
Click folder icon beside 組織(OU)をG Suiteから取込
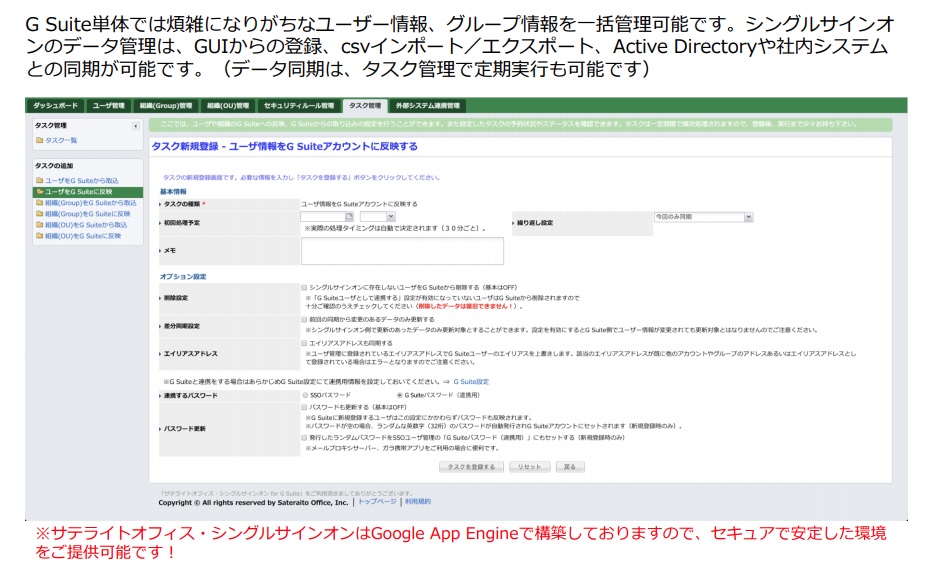[x=40, y=225]
